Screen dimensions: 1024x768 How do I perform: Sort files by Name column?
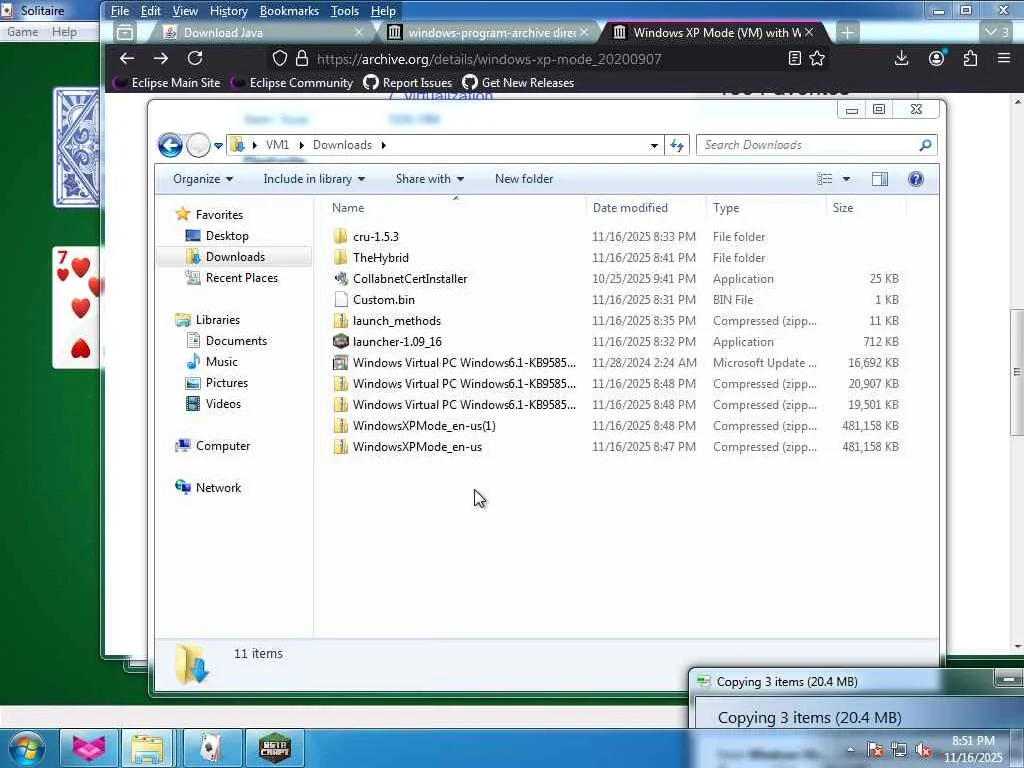(x=348, y=208)
